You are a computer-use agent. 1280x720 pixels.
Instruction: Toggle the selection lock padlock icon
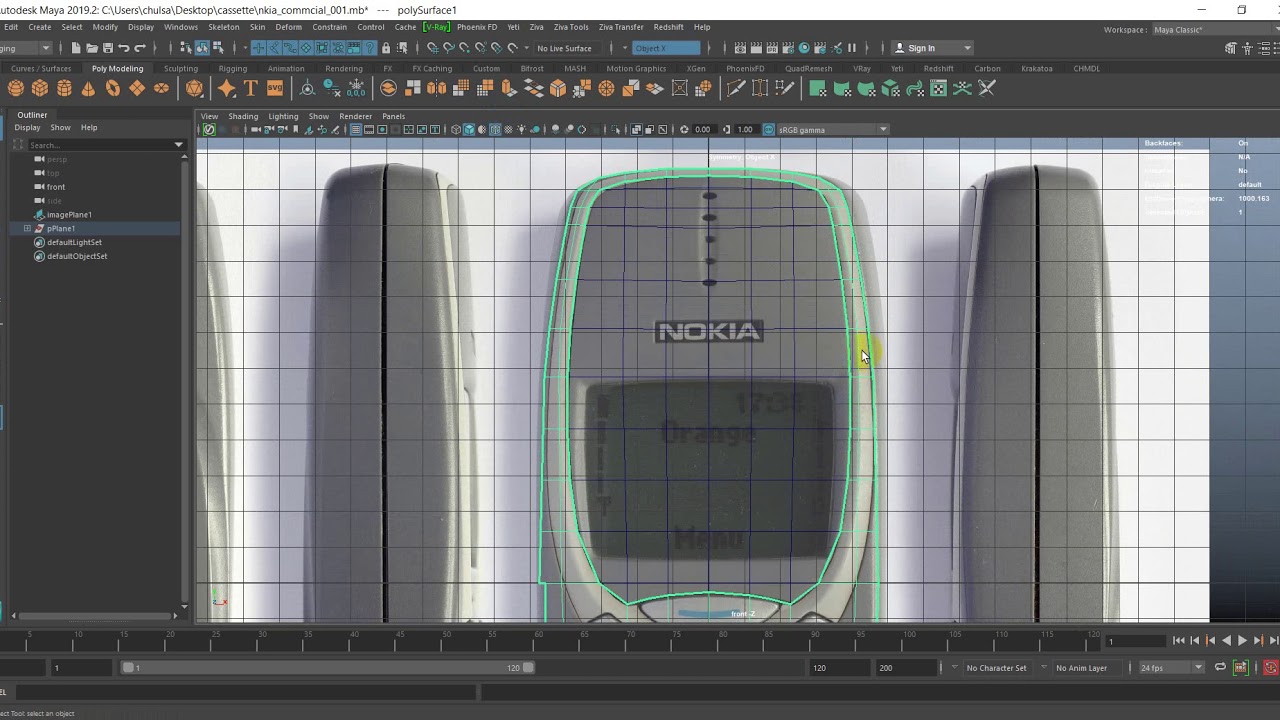coord(386,48)
